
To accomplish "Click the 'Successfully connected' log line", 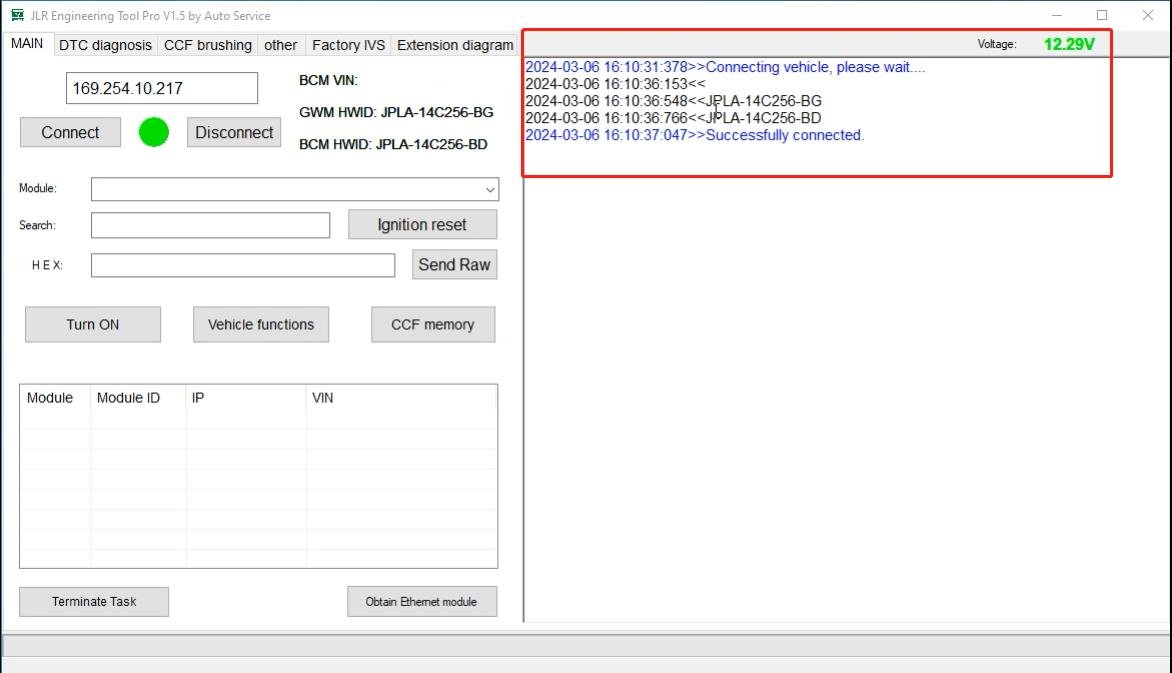I will coord(694,135).
